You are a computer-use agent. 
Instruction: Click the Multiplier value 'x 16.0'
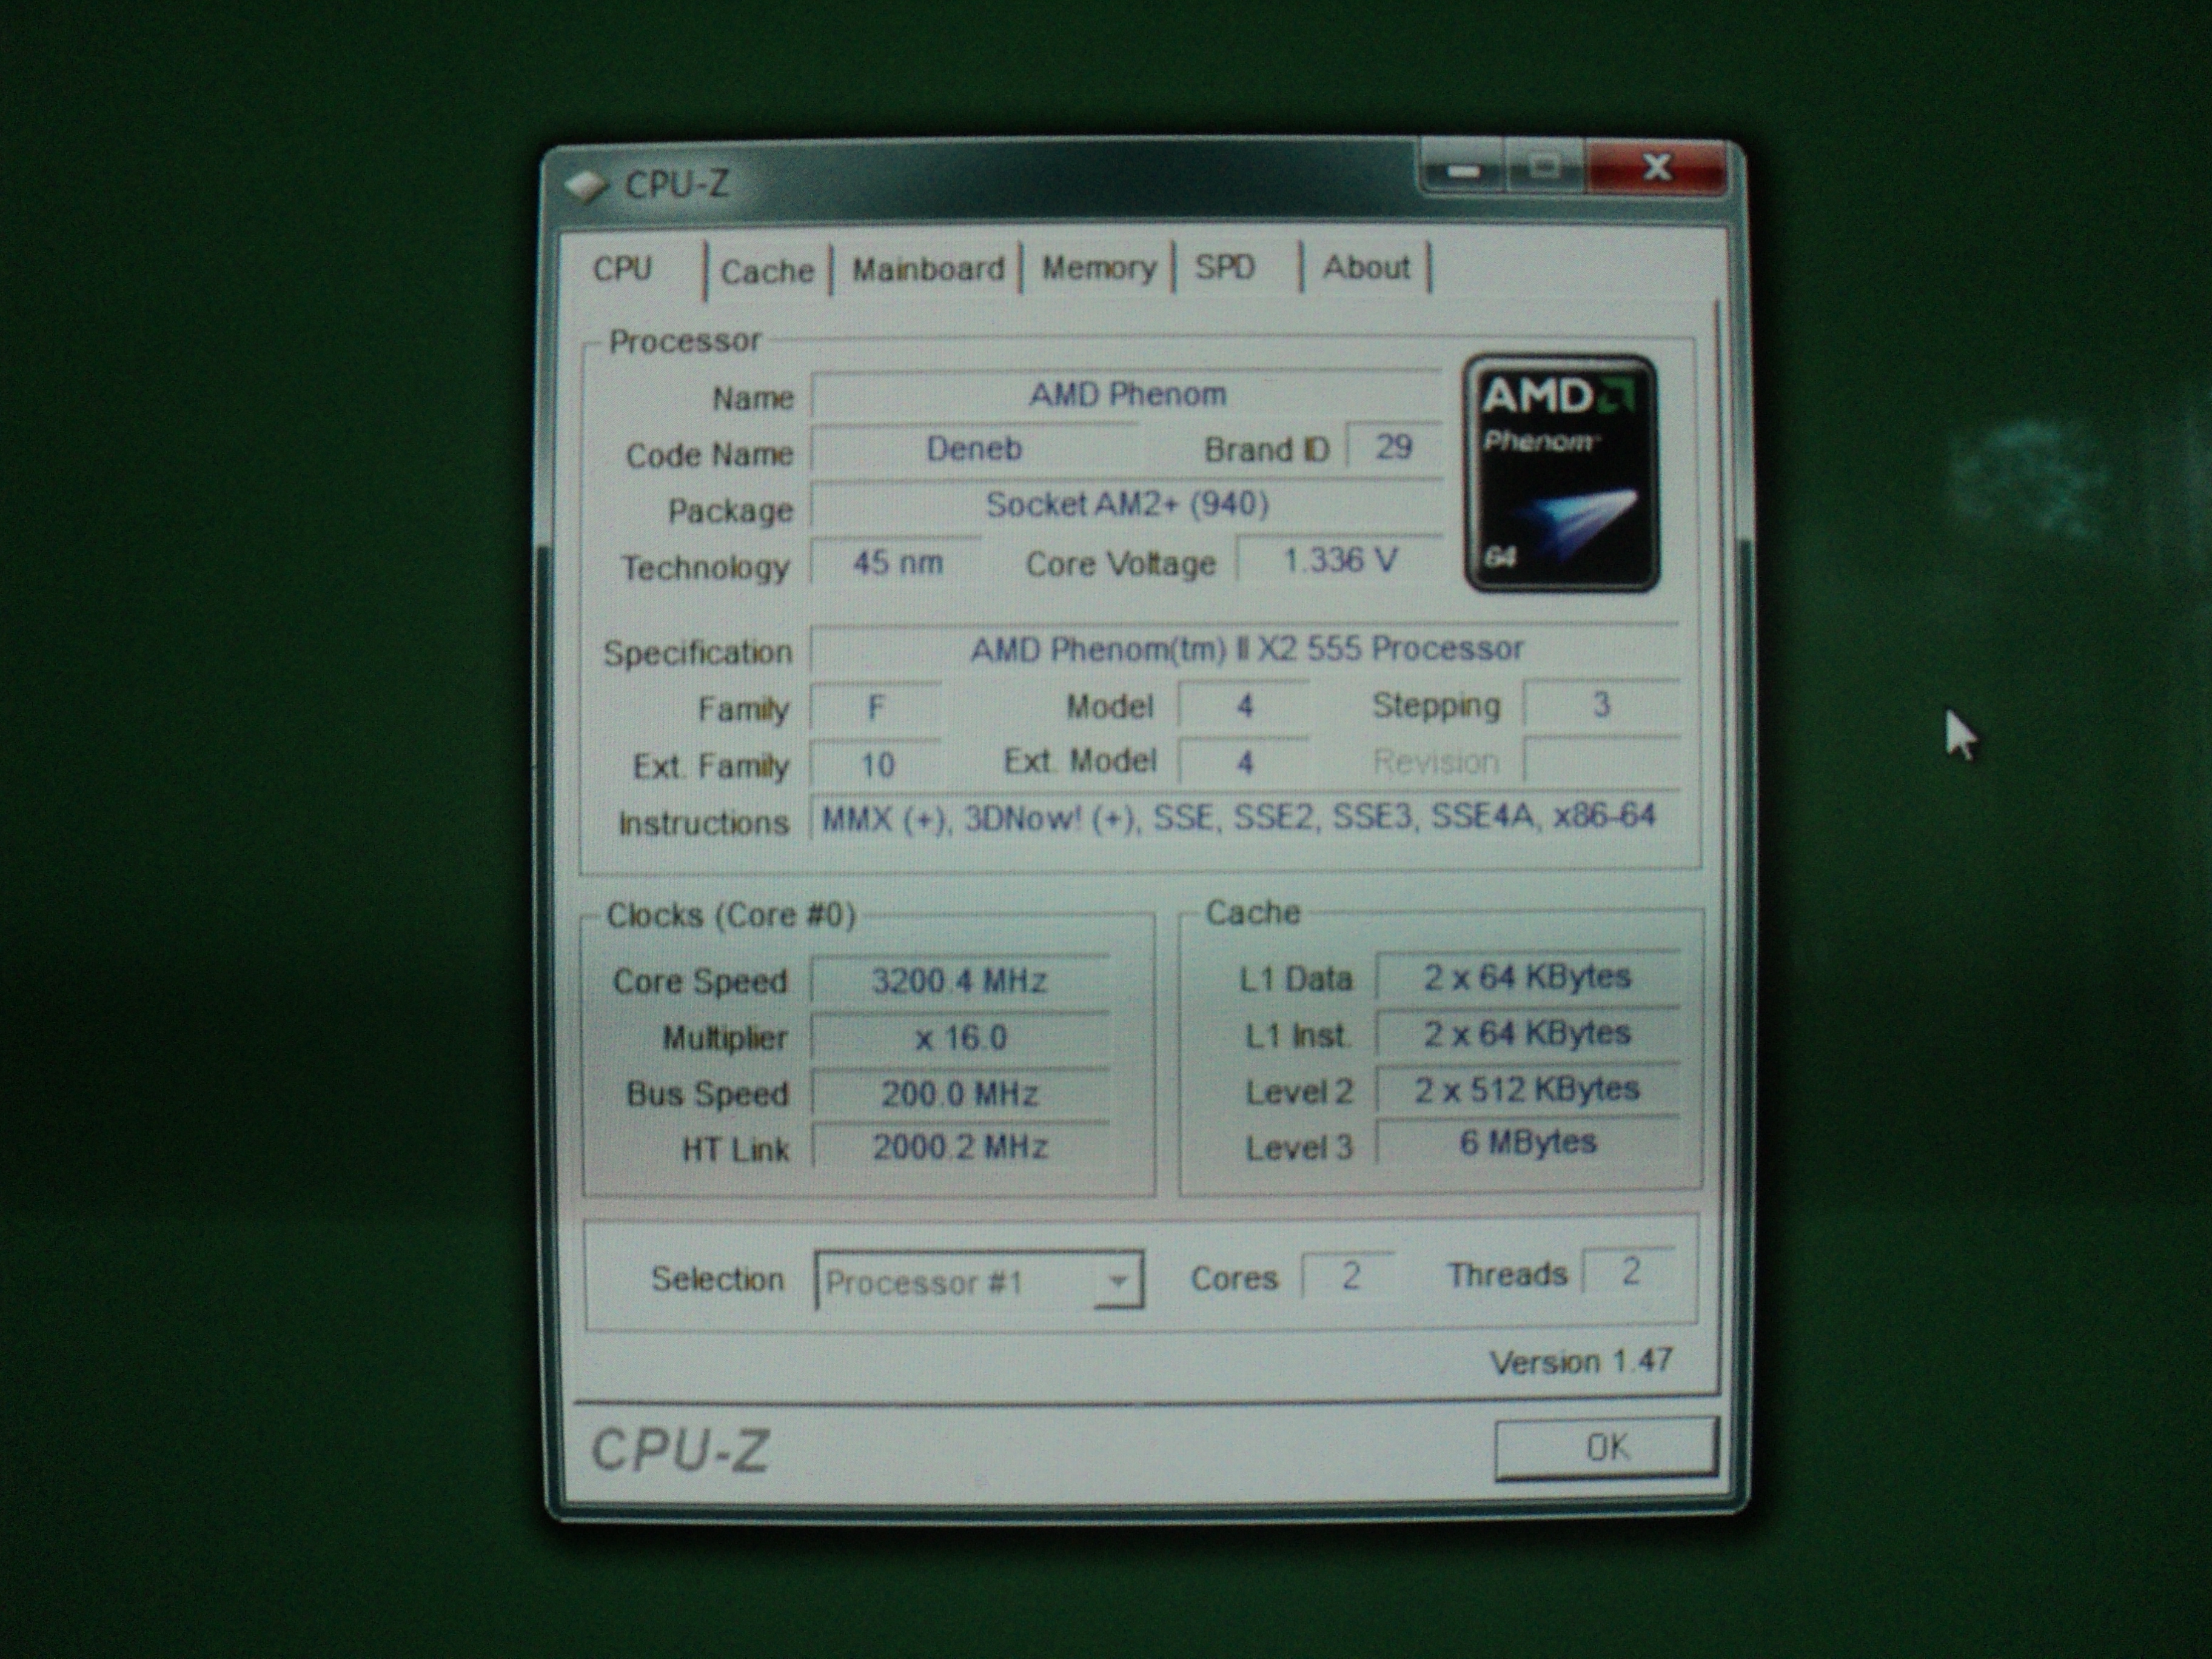[959, 1037]
